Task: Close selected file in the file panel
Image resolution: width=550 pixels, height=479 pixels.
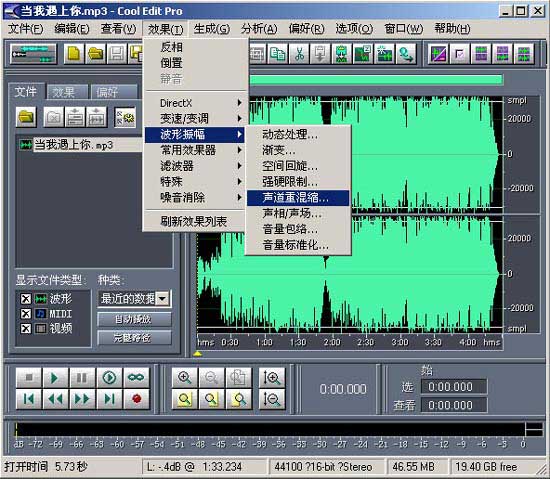Action: 53,117
